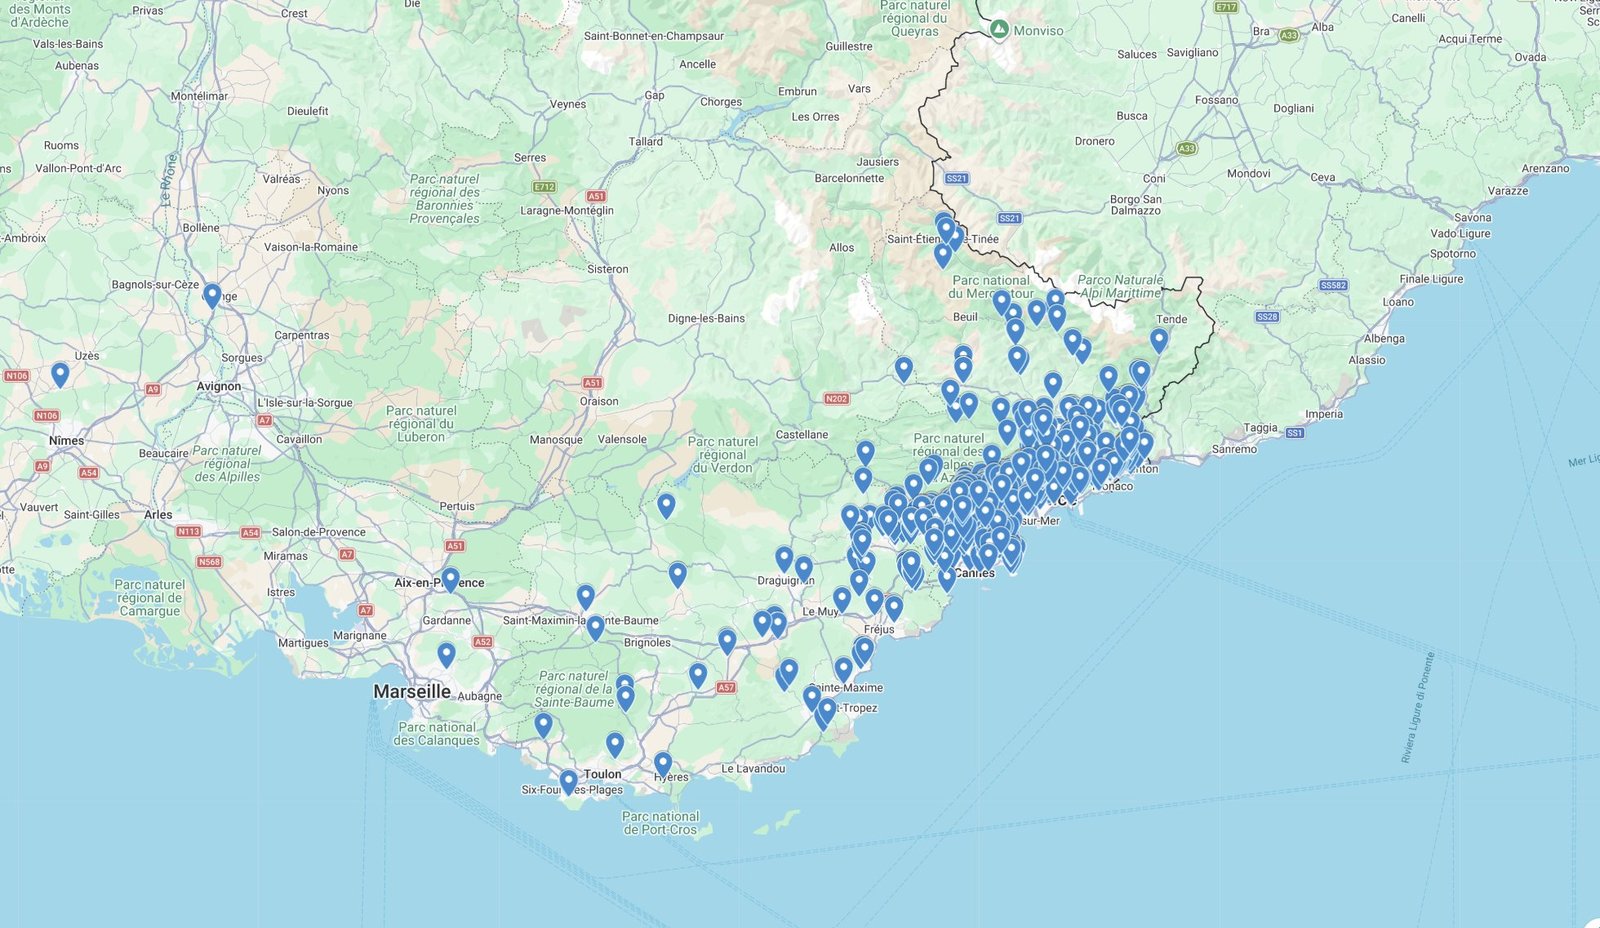Click the pin near Hyères

tap(662, 760)
